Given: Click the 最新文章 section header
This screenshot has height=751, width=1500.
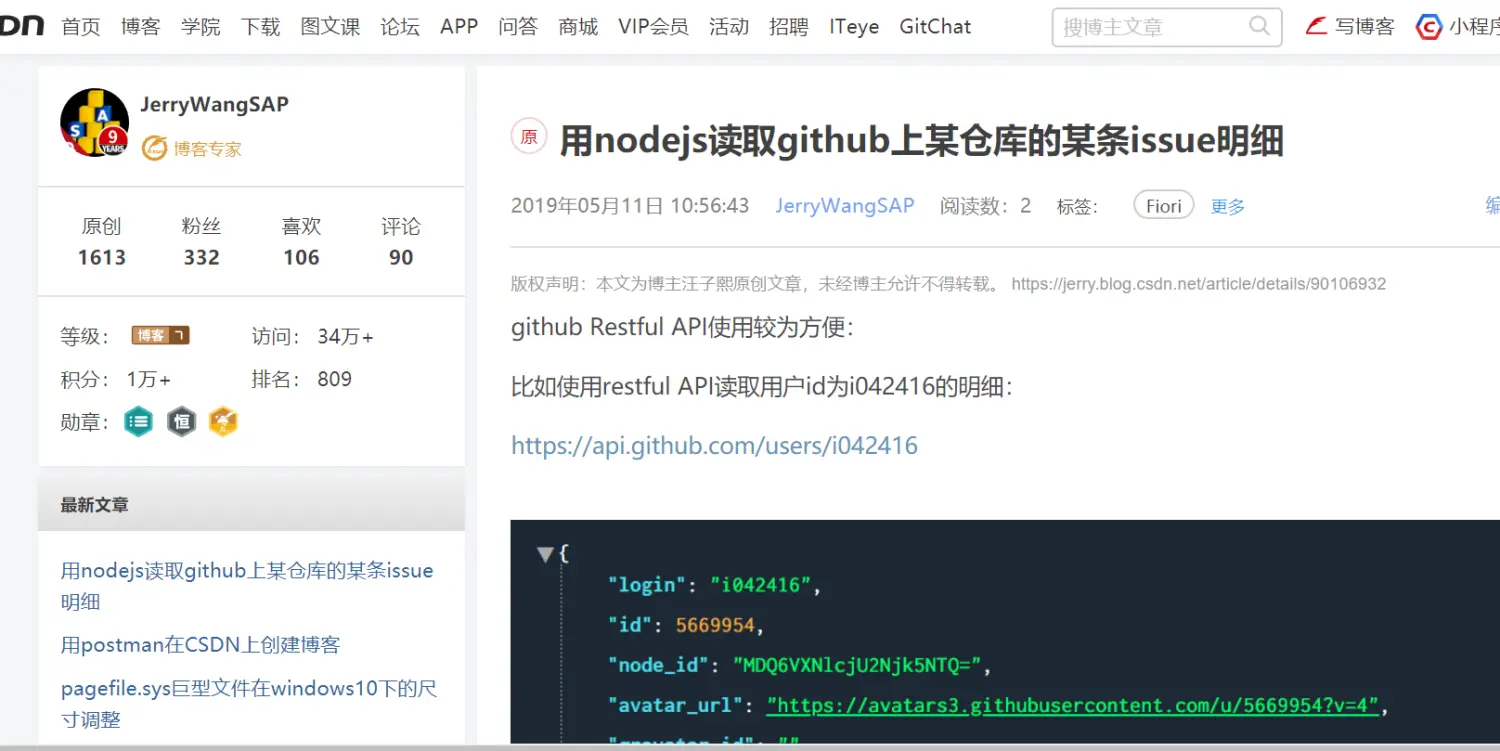Looking at the screenshot, I should tap(251, 505).
